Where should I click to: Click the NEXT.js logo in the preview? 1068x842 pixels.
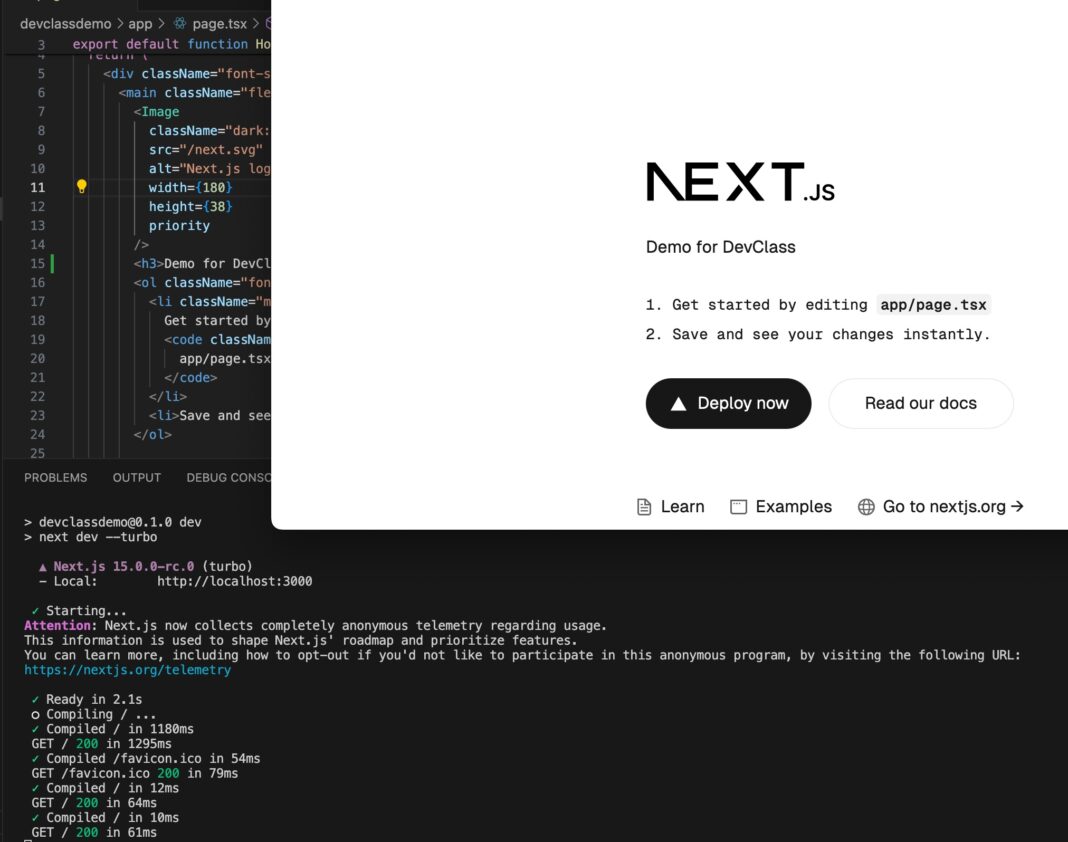[740, 179]
